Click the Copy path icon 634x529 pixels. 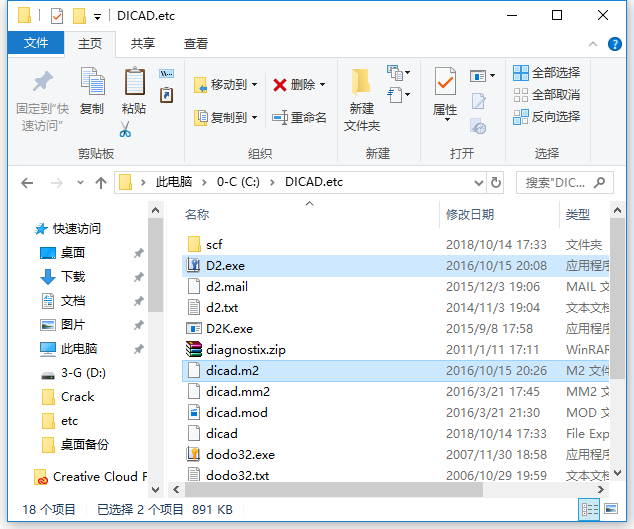tap(167, 74)
